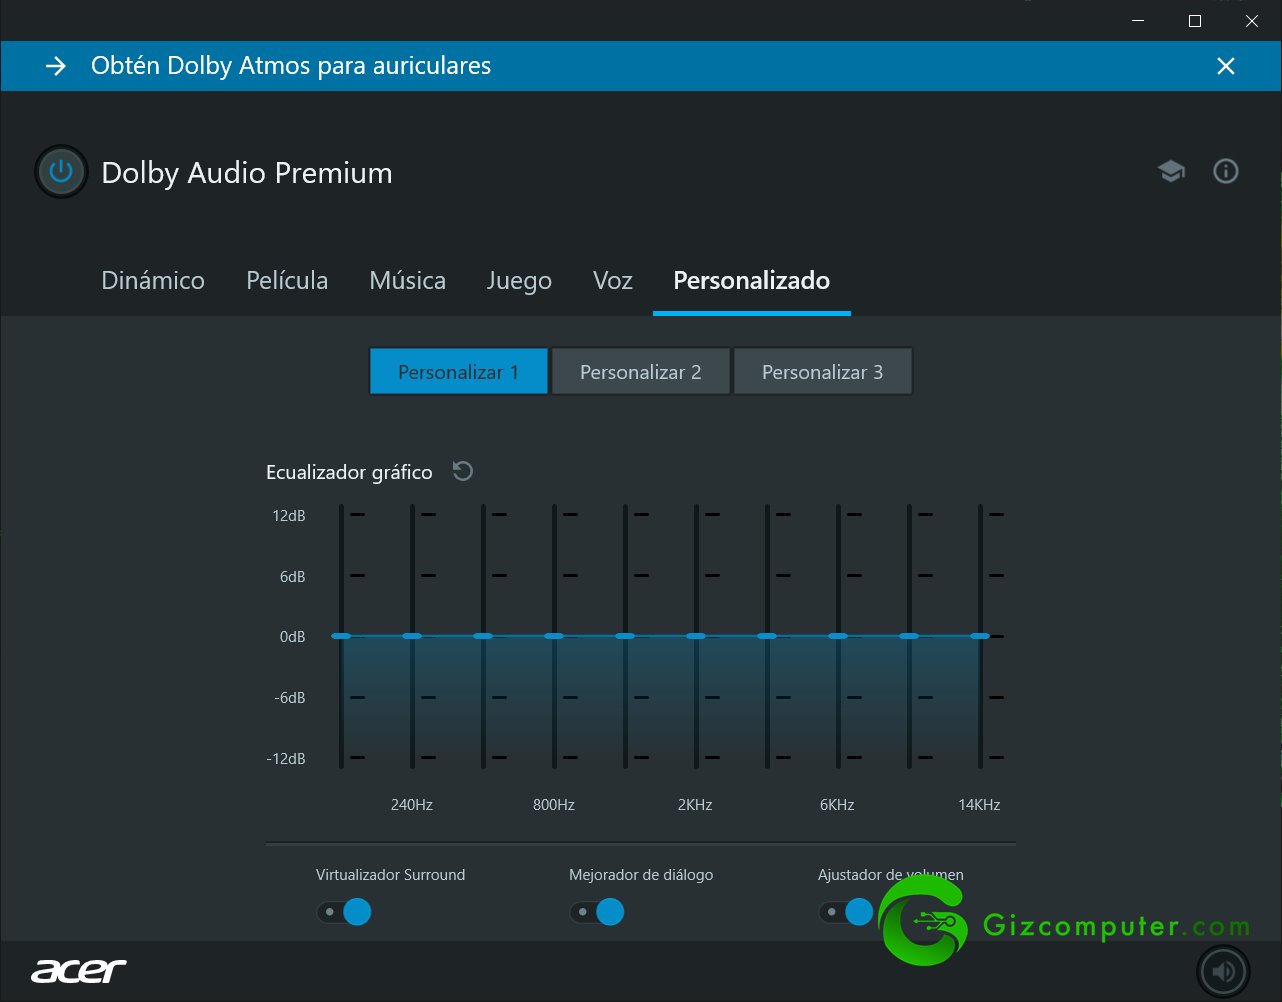Click the -12dB scale label
Viewport: 1282px width, 1002px height.
point(286,759)
